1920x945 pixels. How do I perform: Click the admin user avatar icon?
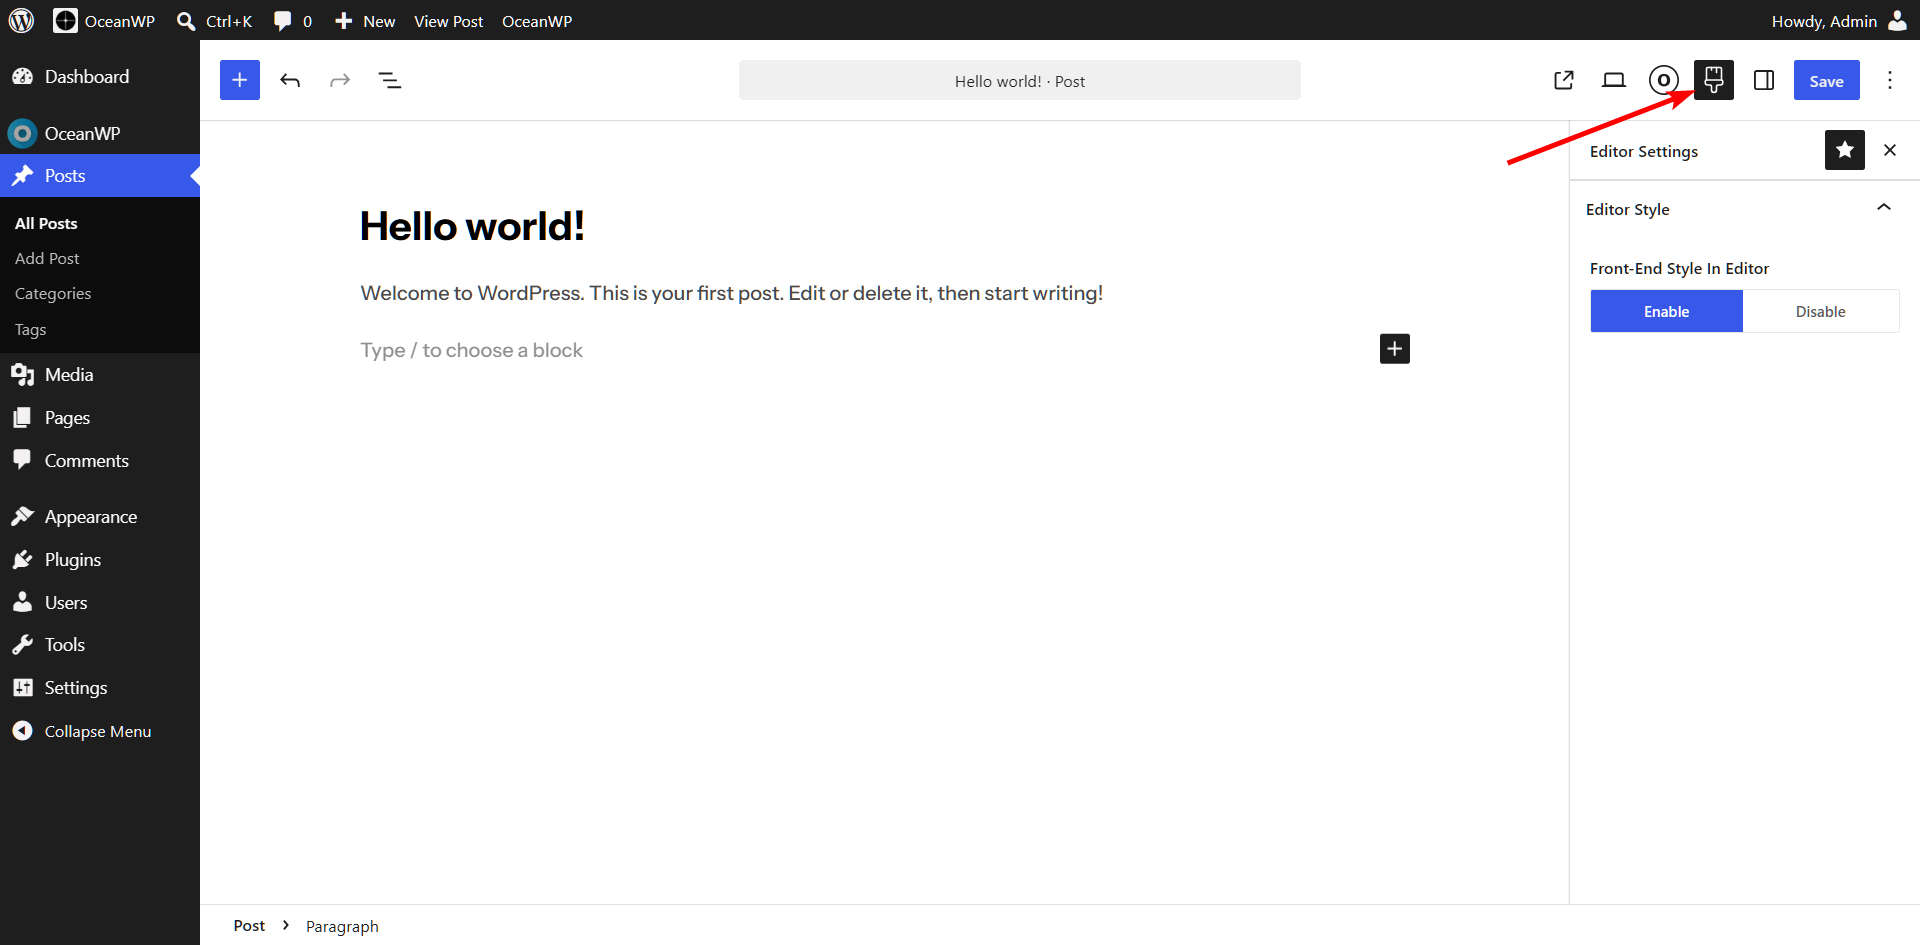click(x=1897, y=20)
